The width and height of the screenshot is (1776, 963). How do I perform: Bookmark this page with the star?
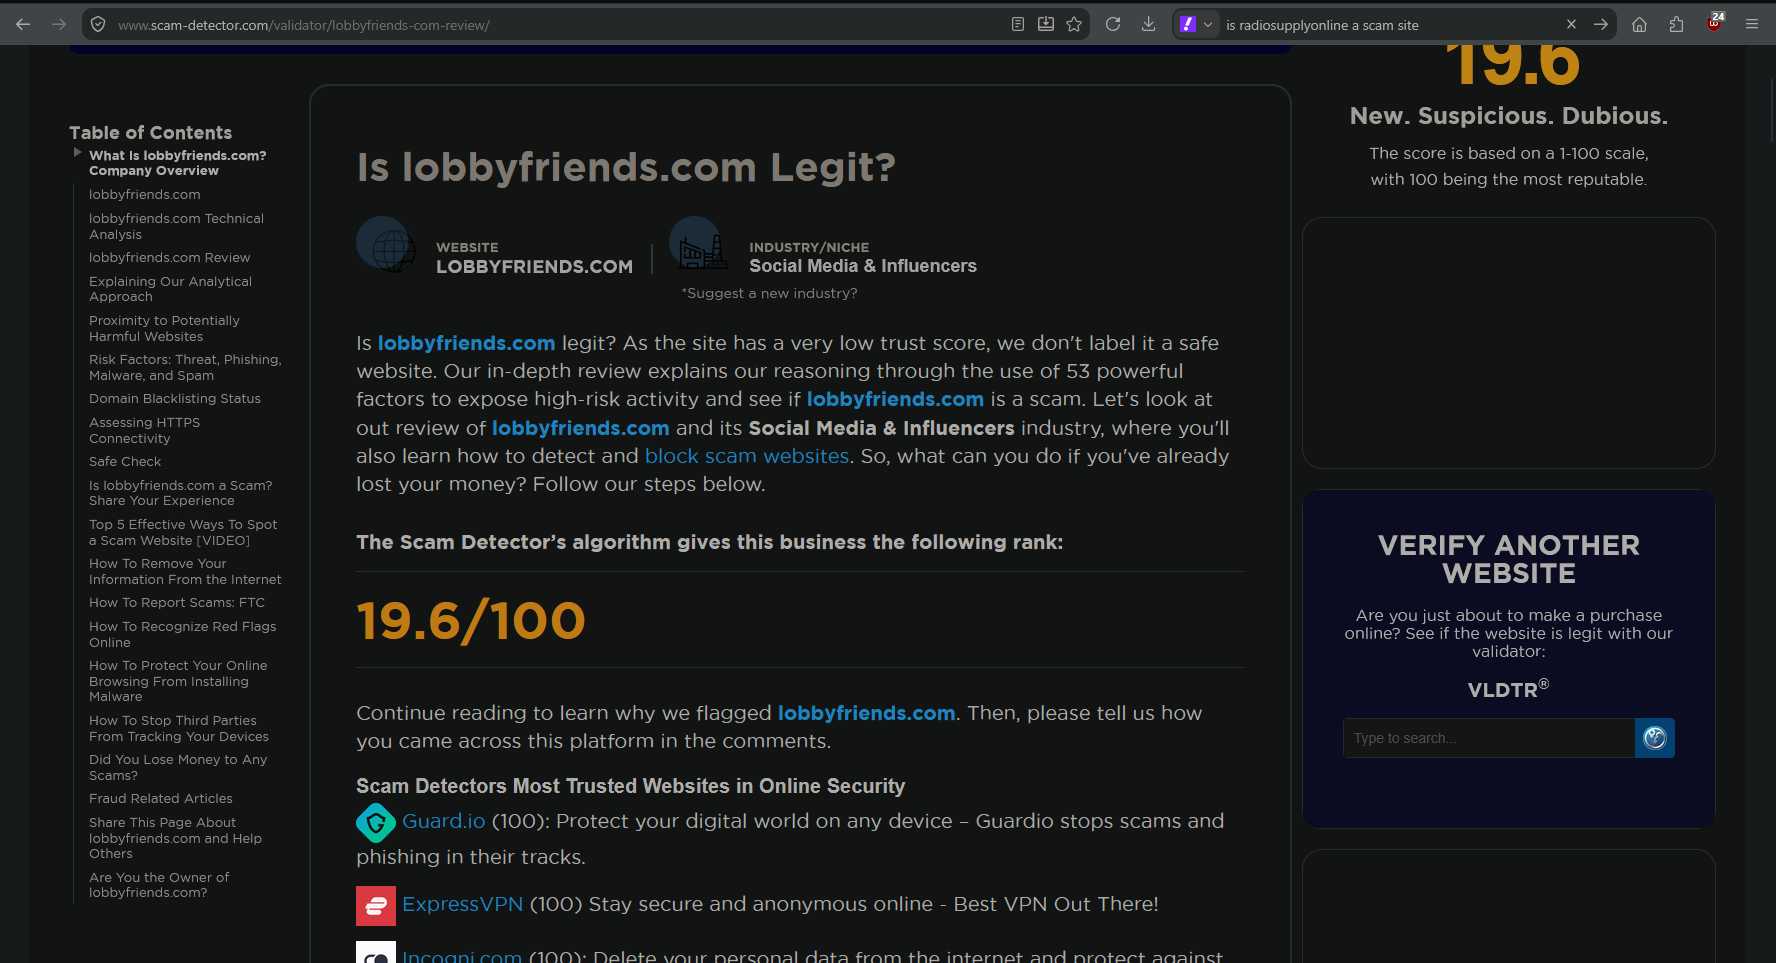1074,24
